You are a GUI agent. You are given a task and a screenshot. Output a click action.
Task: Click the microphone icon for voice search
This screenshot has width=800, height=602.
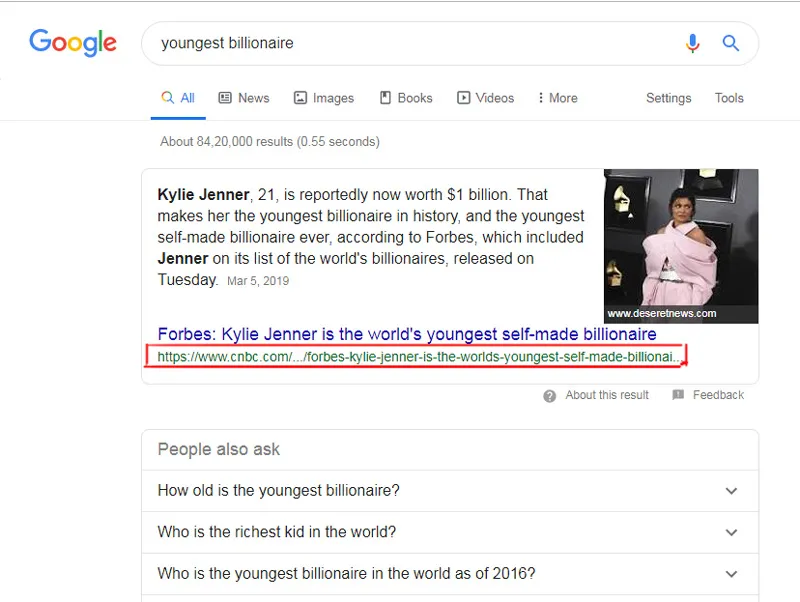[x=692, y=43]
